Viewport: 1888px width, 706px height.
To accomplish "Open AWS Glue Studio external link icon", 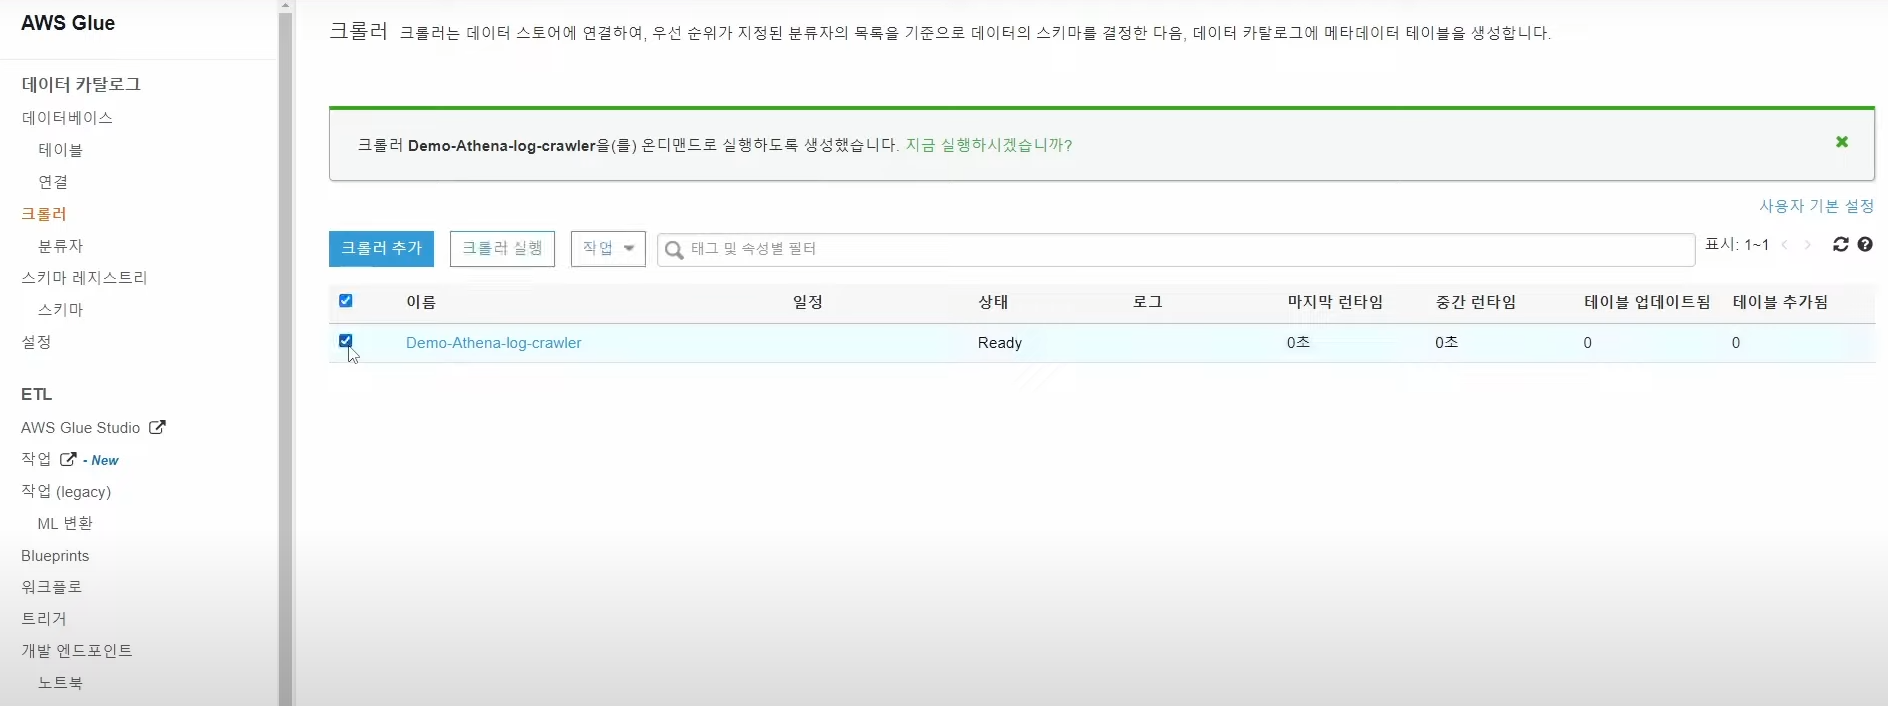I will [157, 427].
